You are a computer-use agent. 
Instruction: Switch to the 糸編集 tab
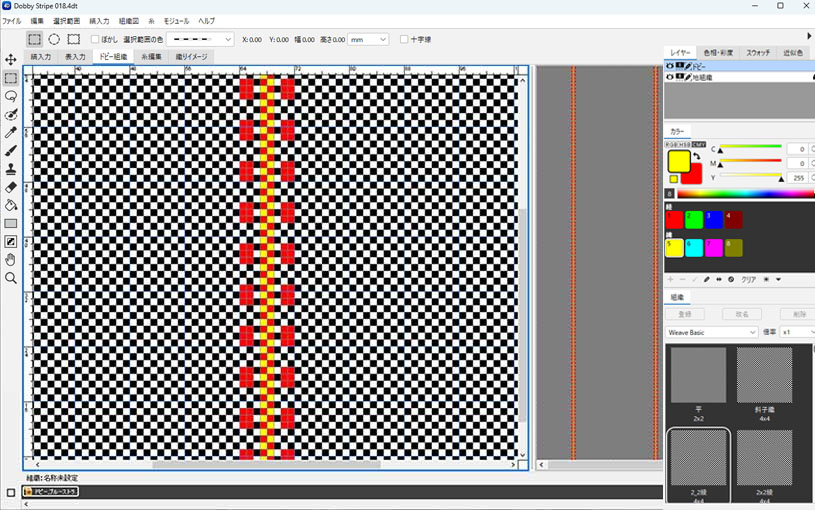(152, 57)
